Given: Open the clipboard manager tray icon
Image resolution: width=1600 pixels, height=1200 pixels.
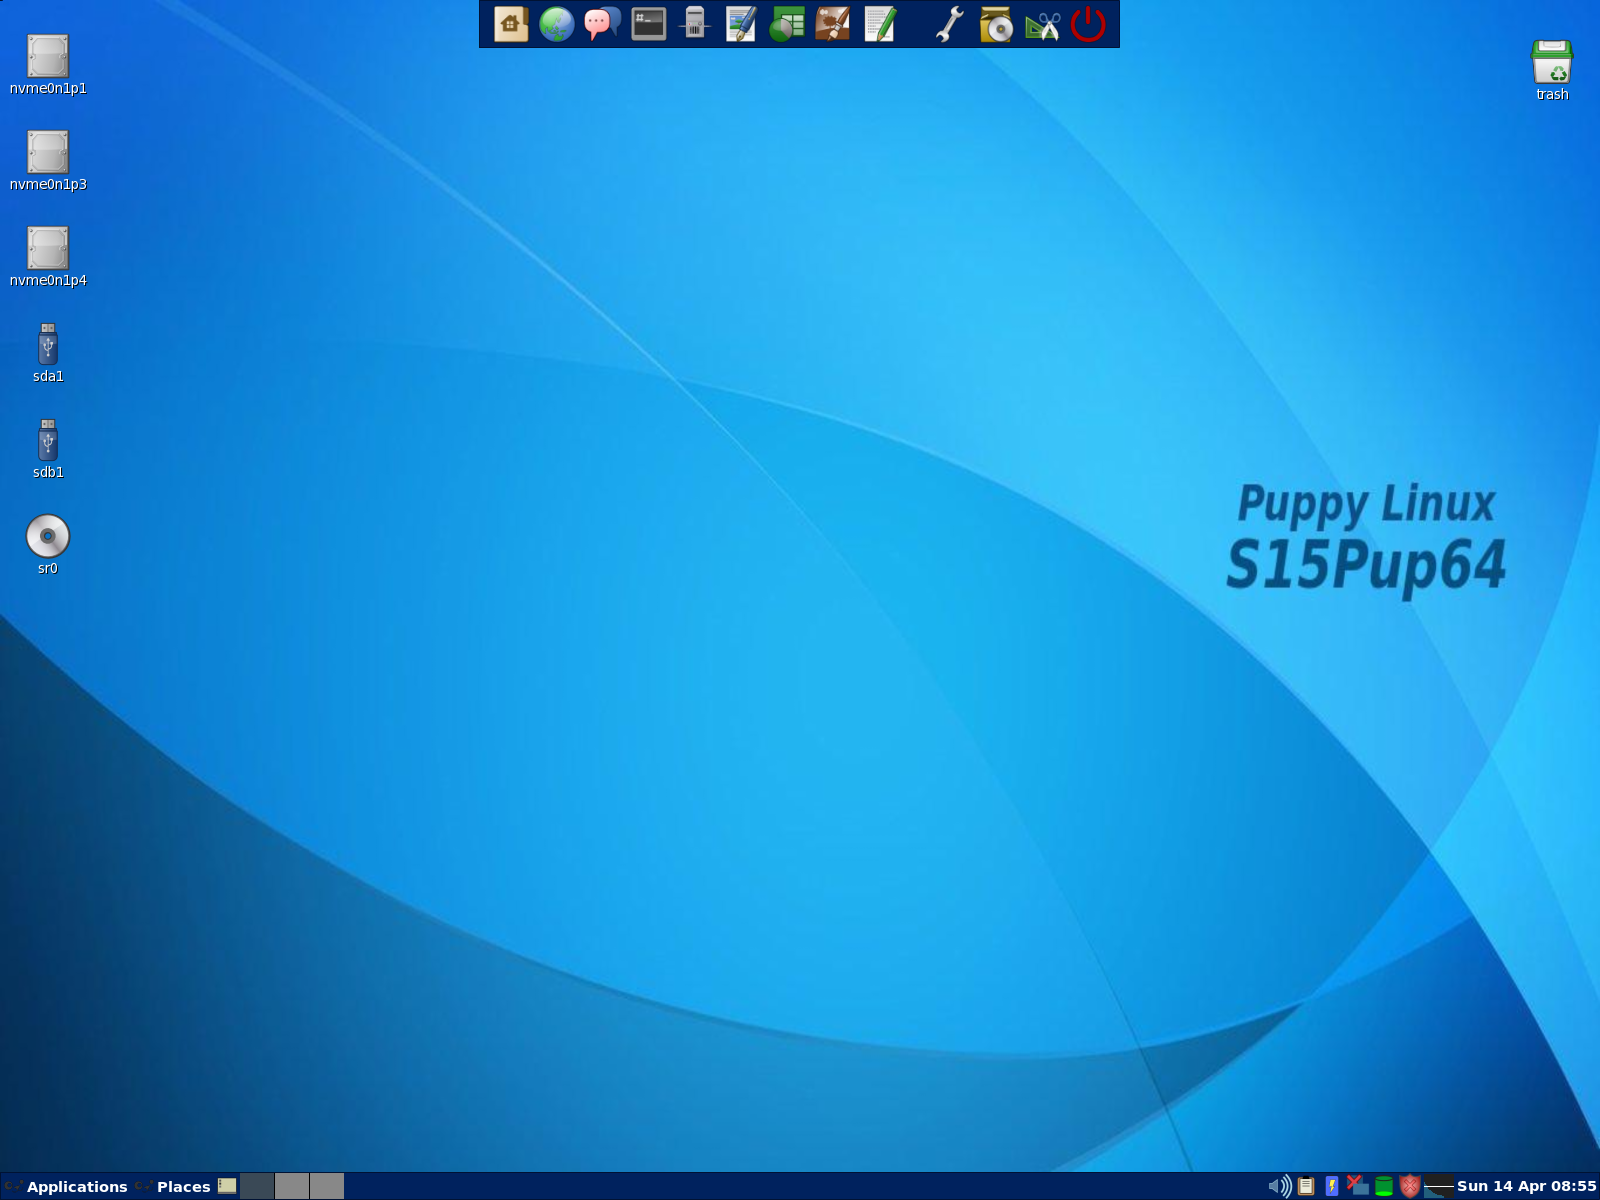Looking at the screenshot, I should pyautogui.click(x=1306, y=1186).
